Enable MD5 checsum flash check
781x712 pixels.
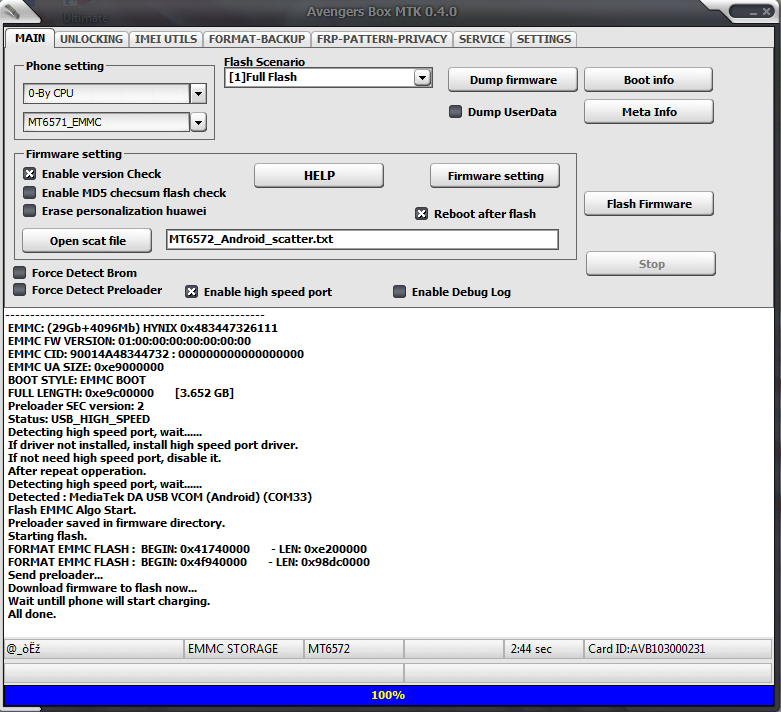coord(30,192)
